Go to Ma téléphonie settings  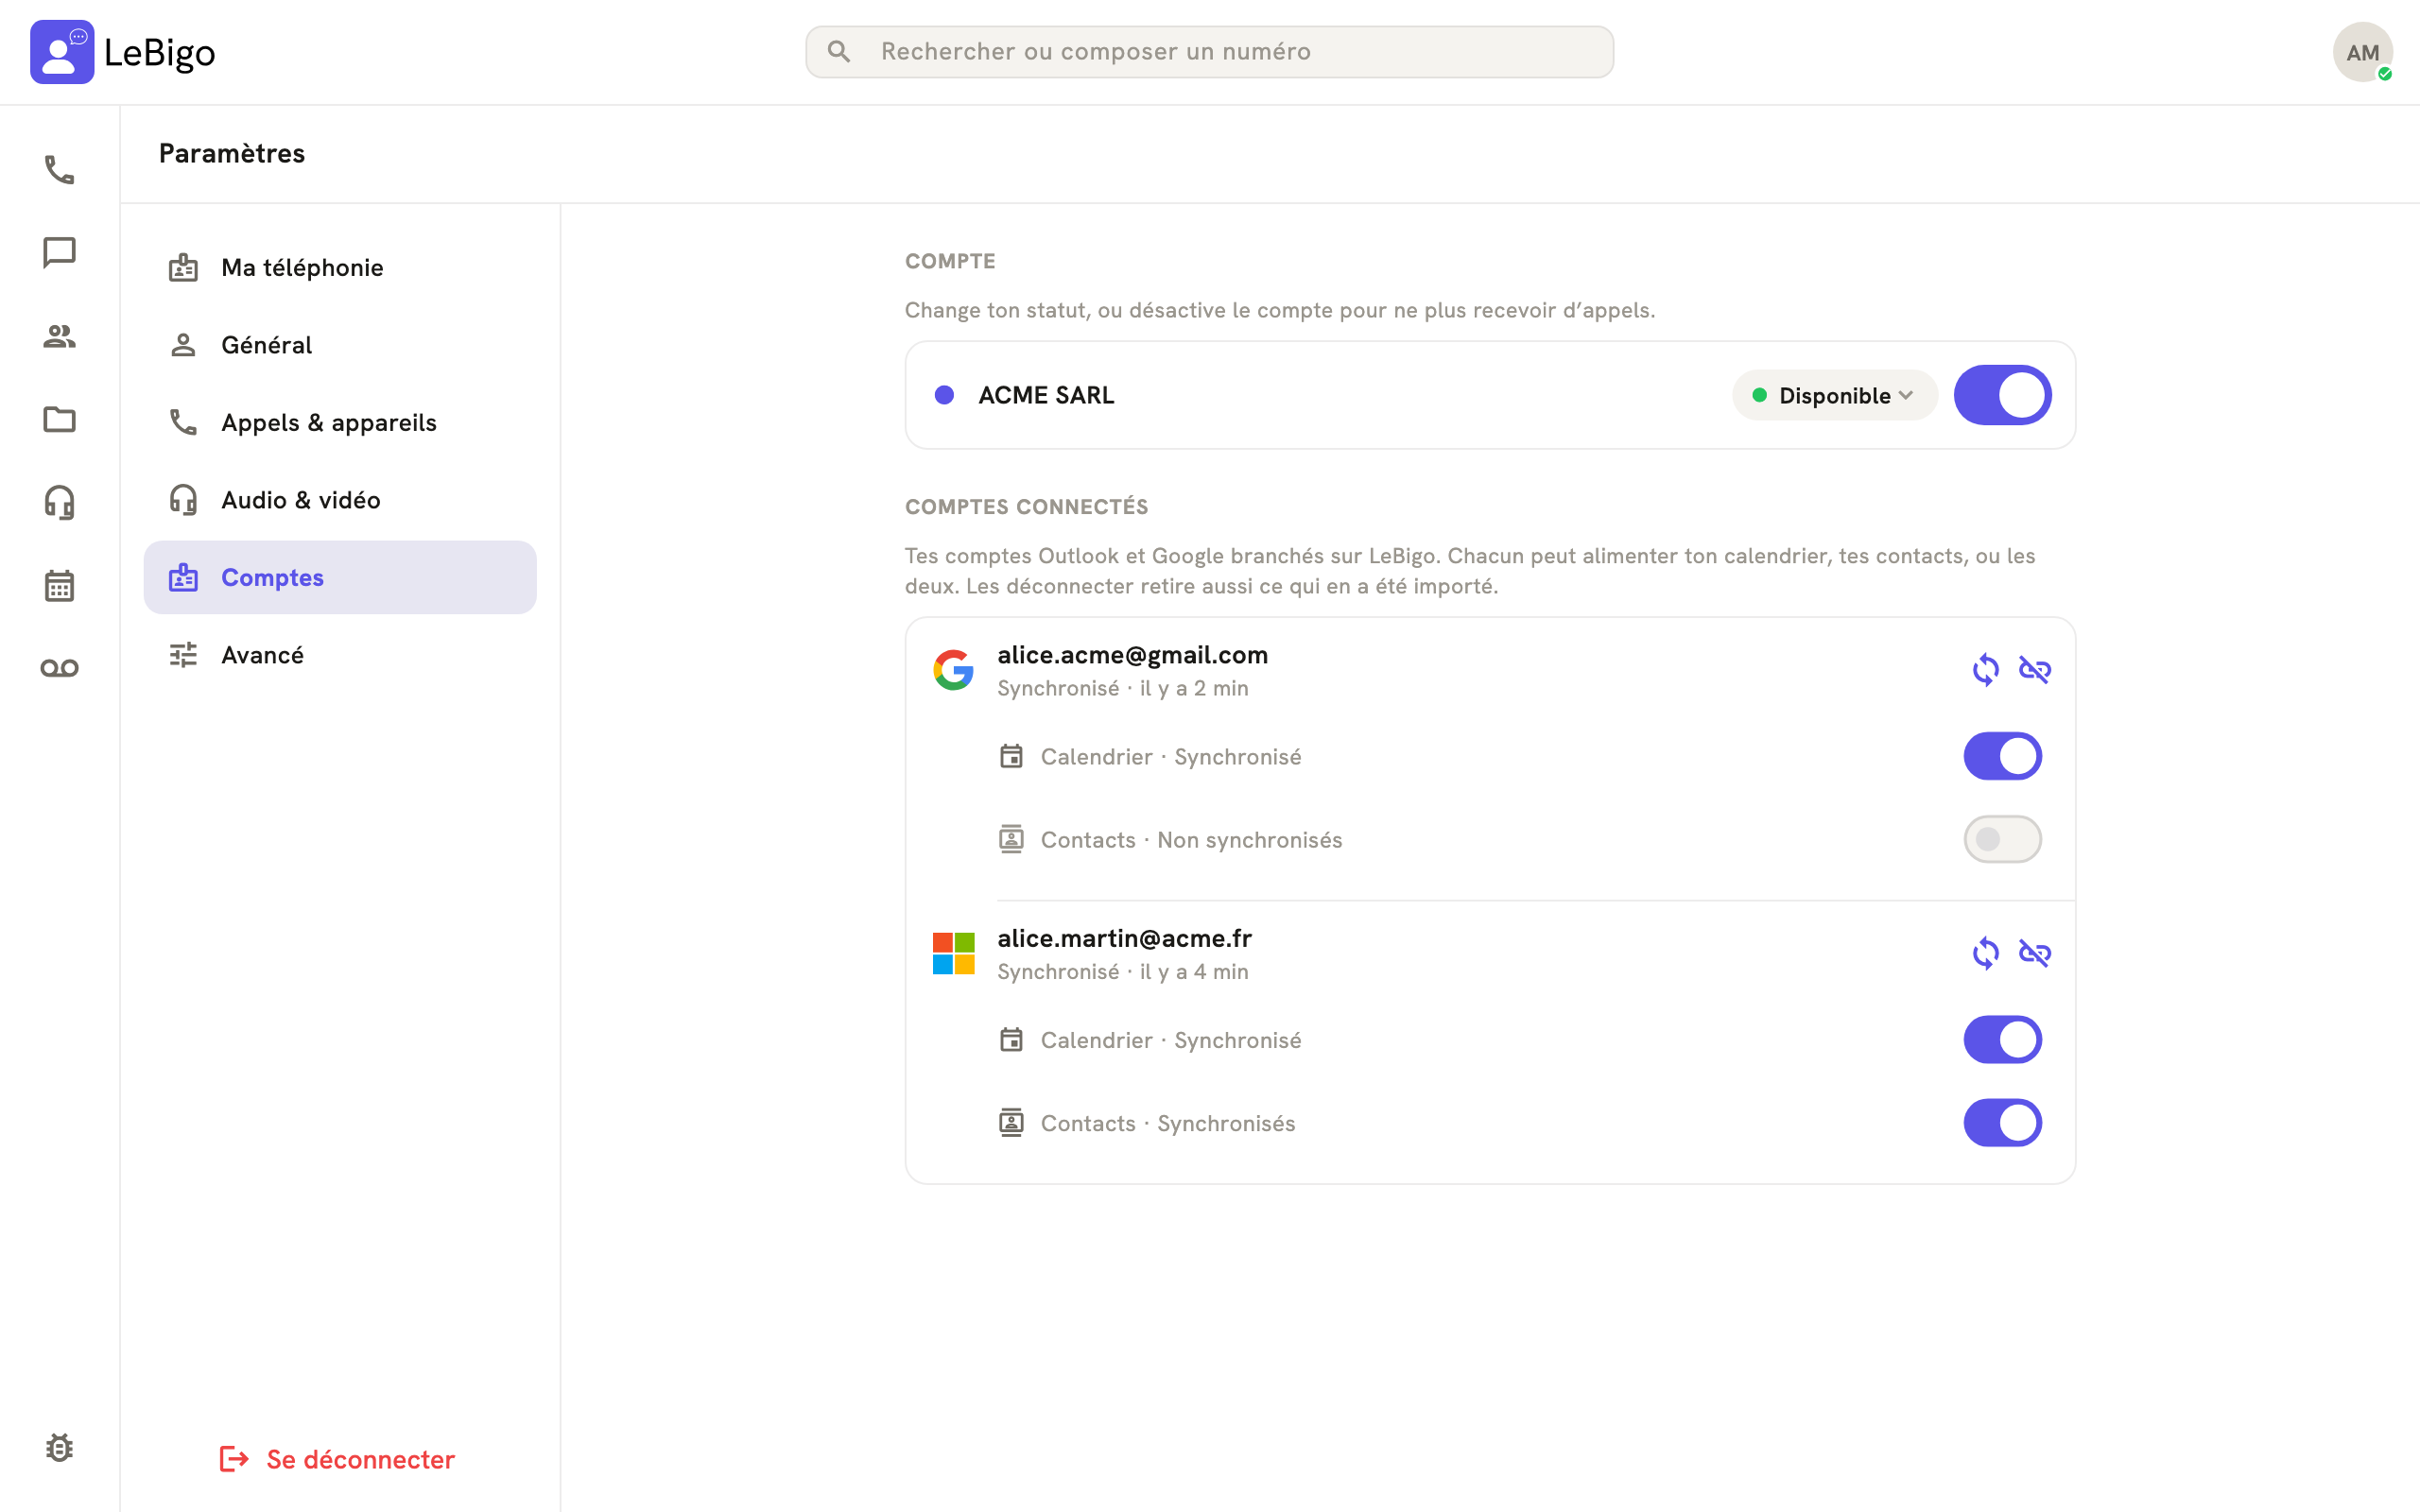340,268
